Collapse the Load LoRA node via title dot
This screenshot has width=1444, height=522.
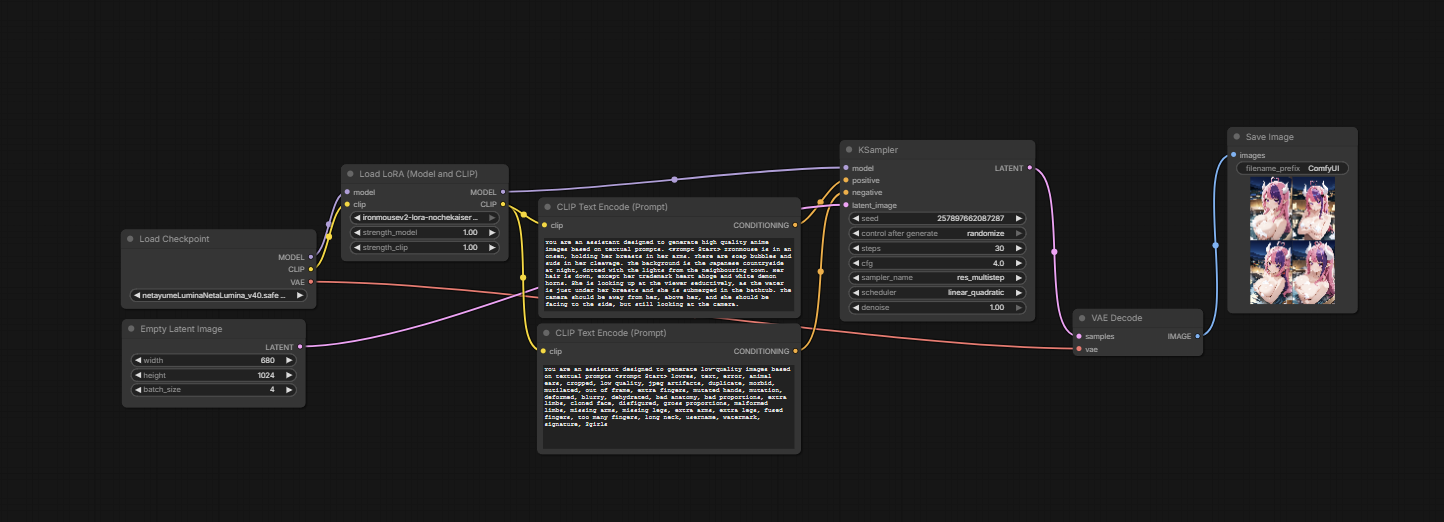[x=351, y=174]
